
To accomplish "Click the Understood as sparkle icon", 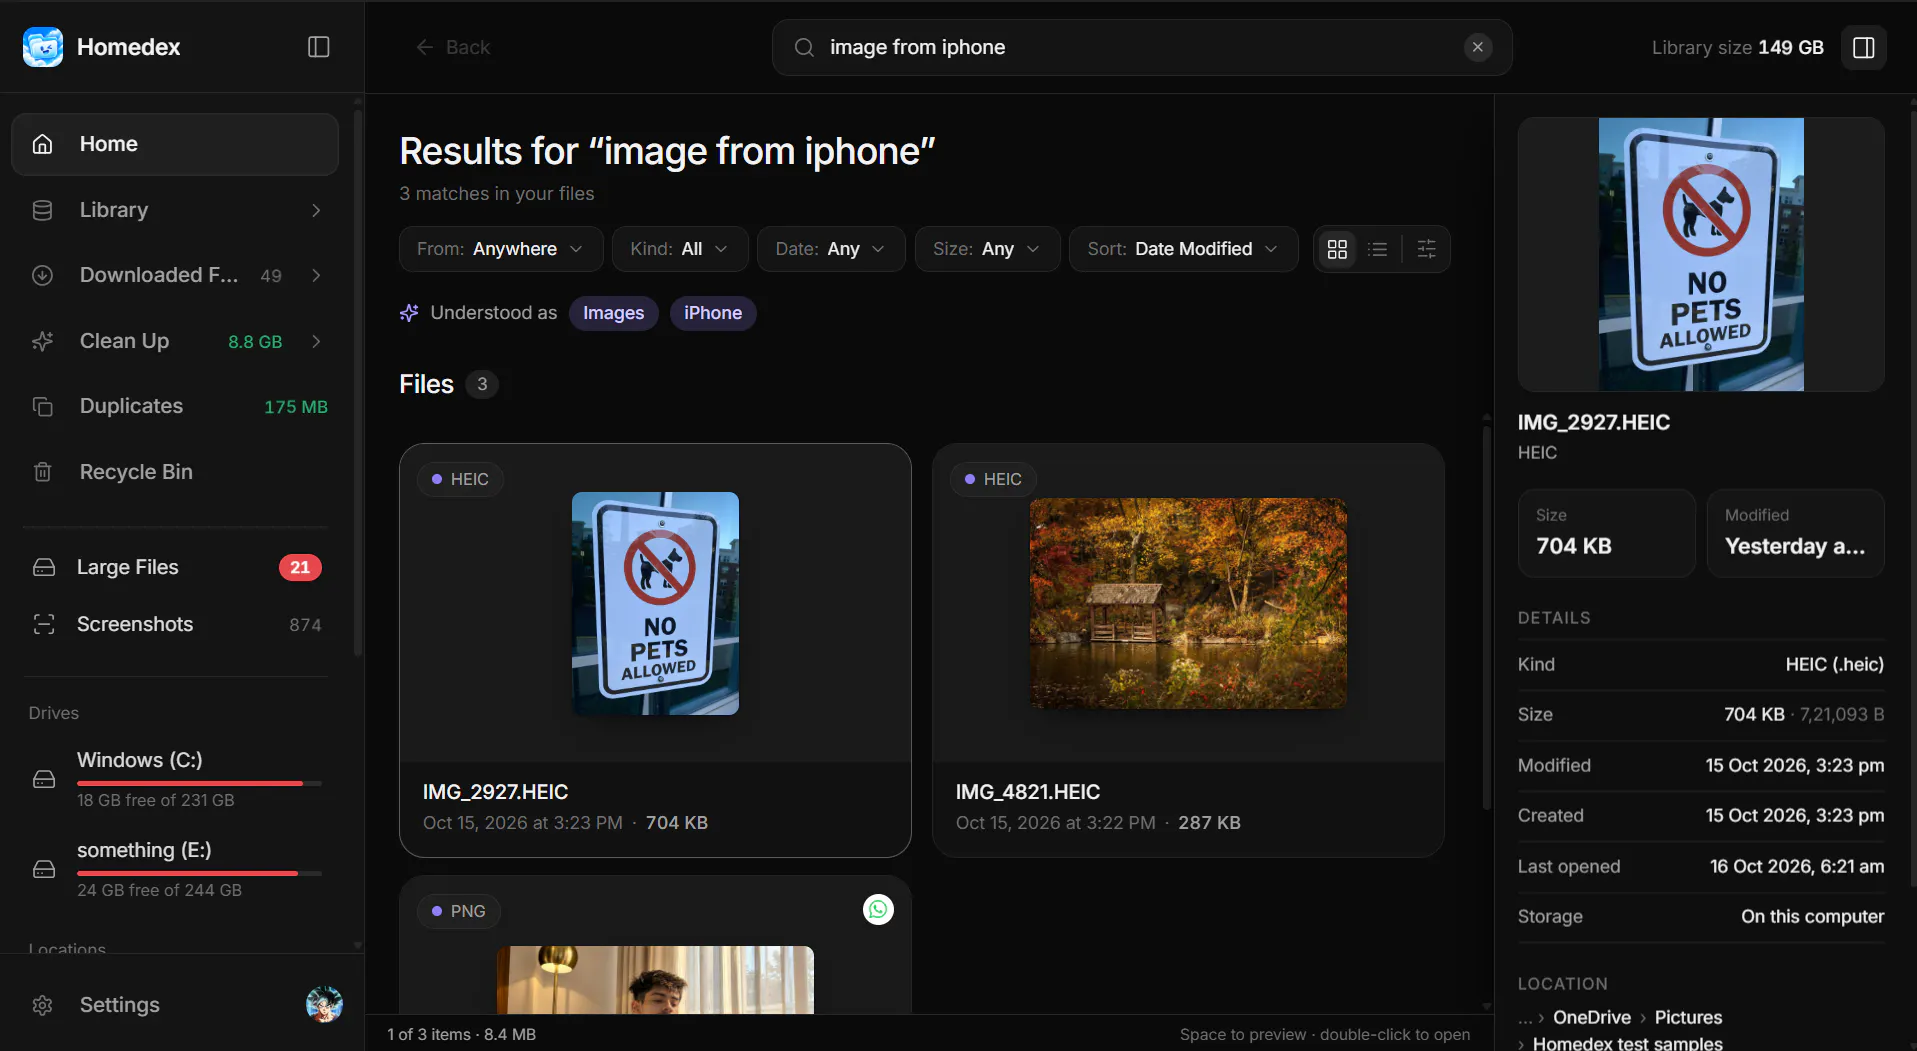I will click(409, 313).
